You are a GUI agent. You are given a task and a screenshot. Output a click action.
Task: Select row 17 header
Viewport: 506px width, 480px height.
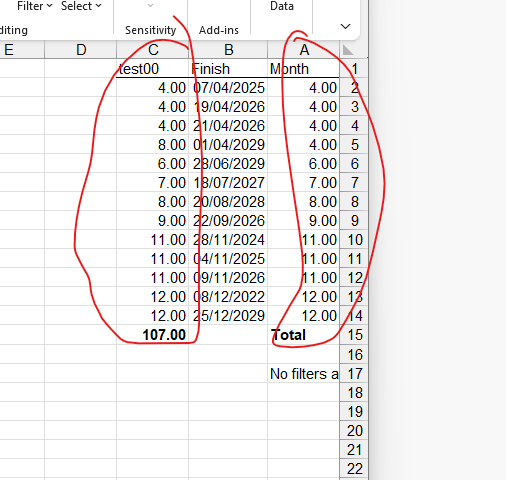354,374
